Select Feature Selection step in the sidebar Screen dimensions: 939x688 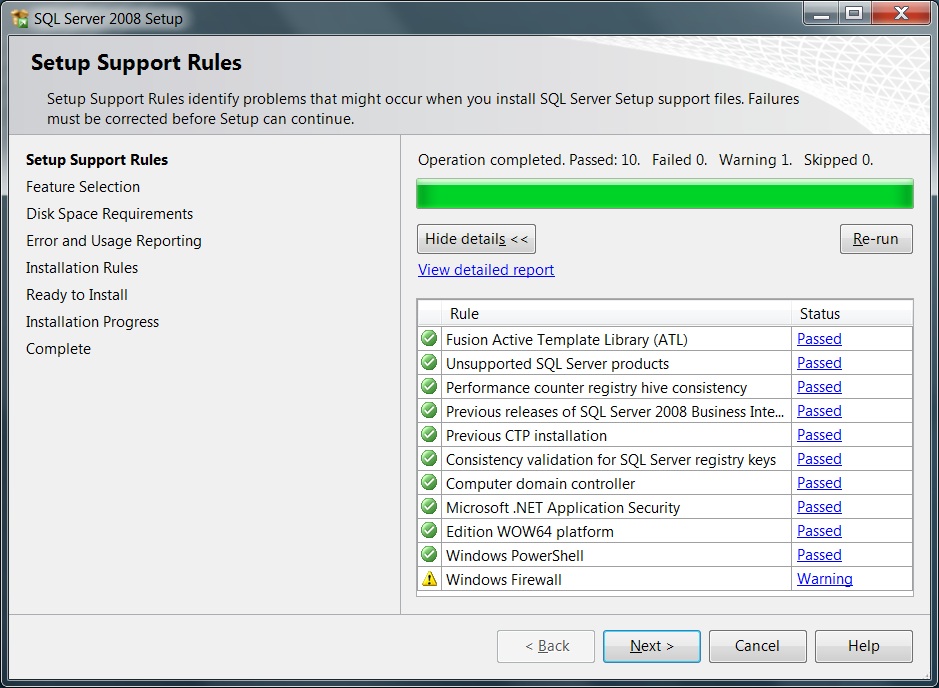coord(83,187)
